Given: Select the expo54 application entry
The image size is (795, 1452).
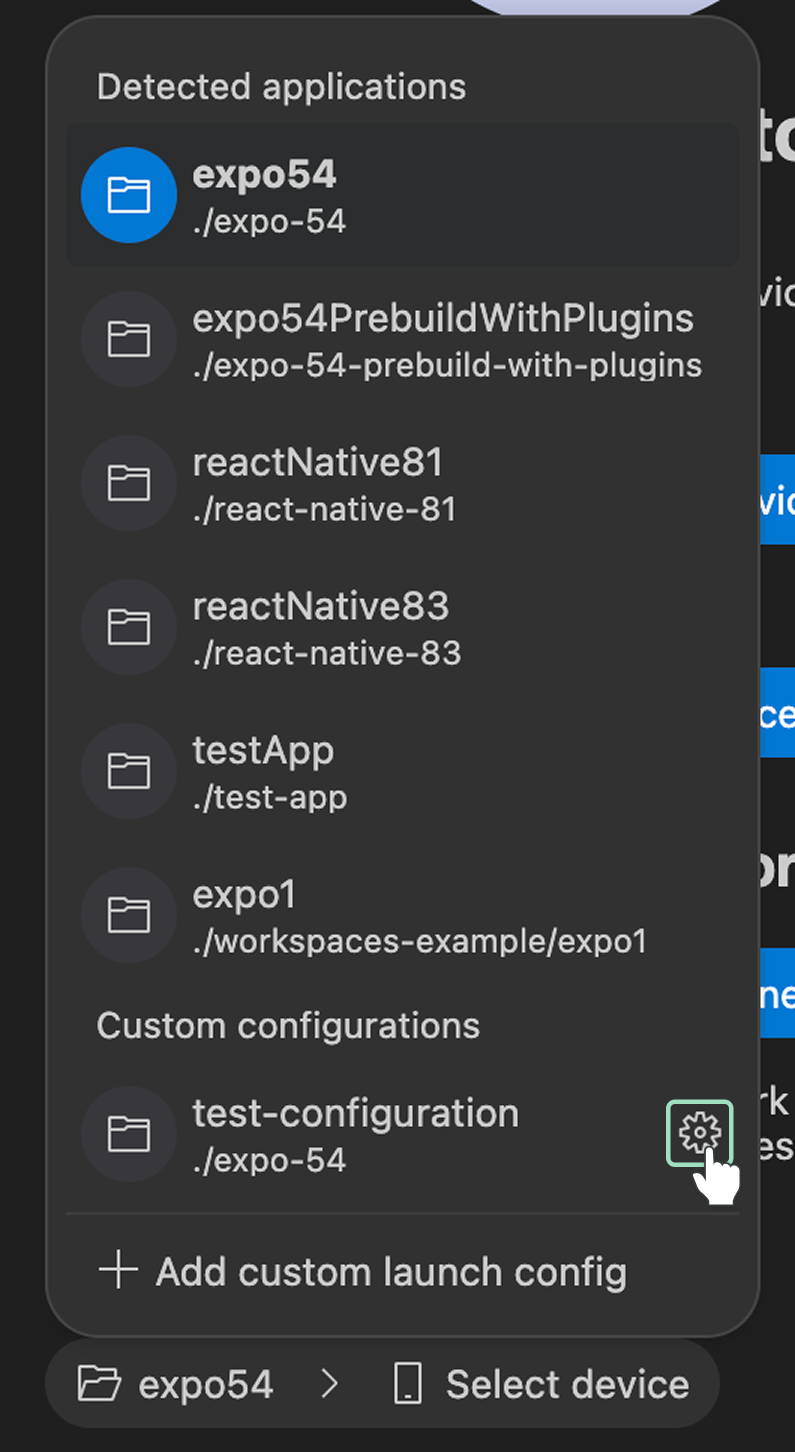Looking at the screenshot, I should [265, 176].
